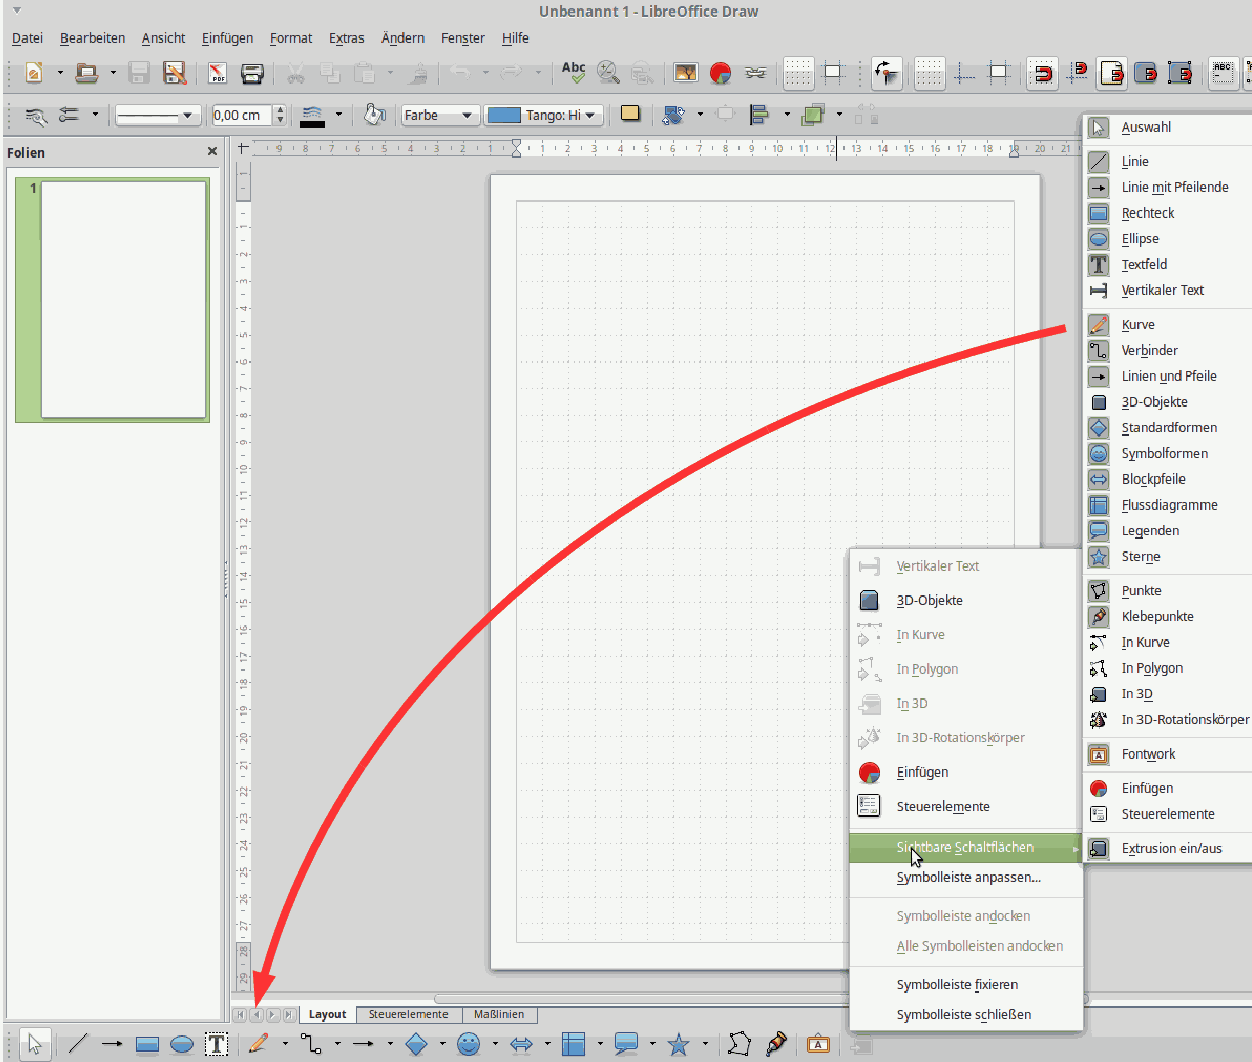Click the spellcheck Abc icon
The width and height of the screenshot is (1252, 1062).
(x=573, y=72)
